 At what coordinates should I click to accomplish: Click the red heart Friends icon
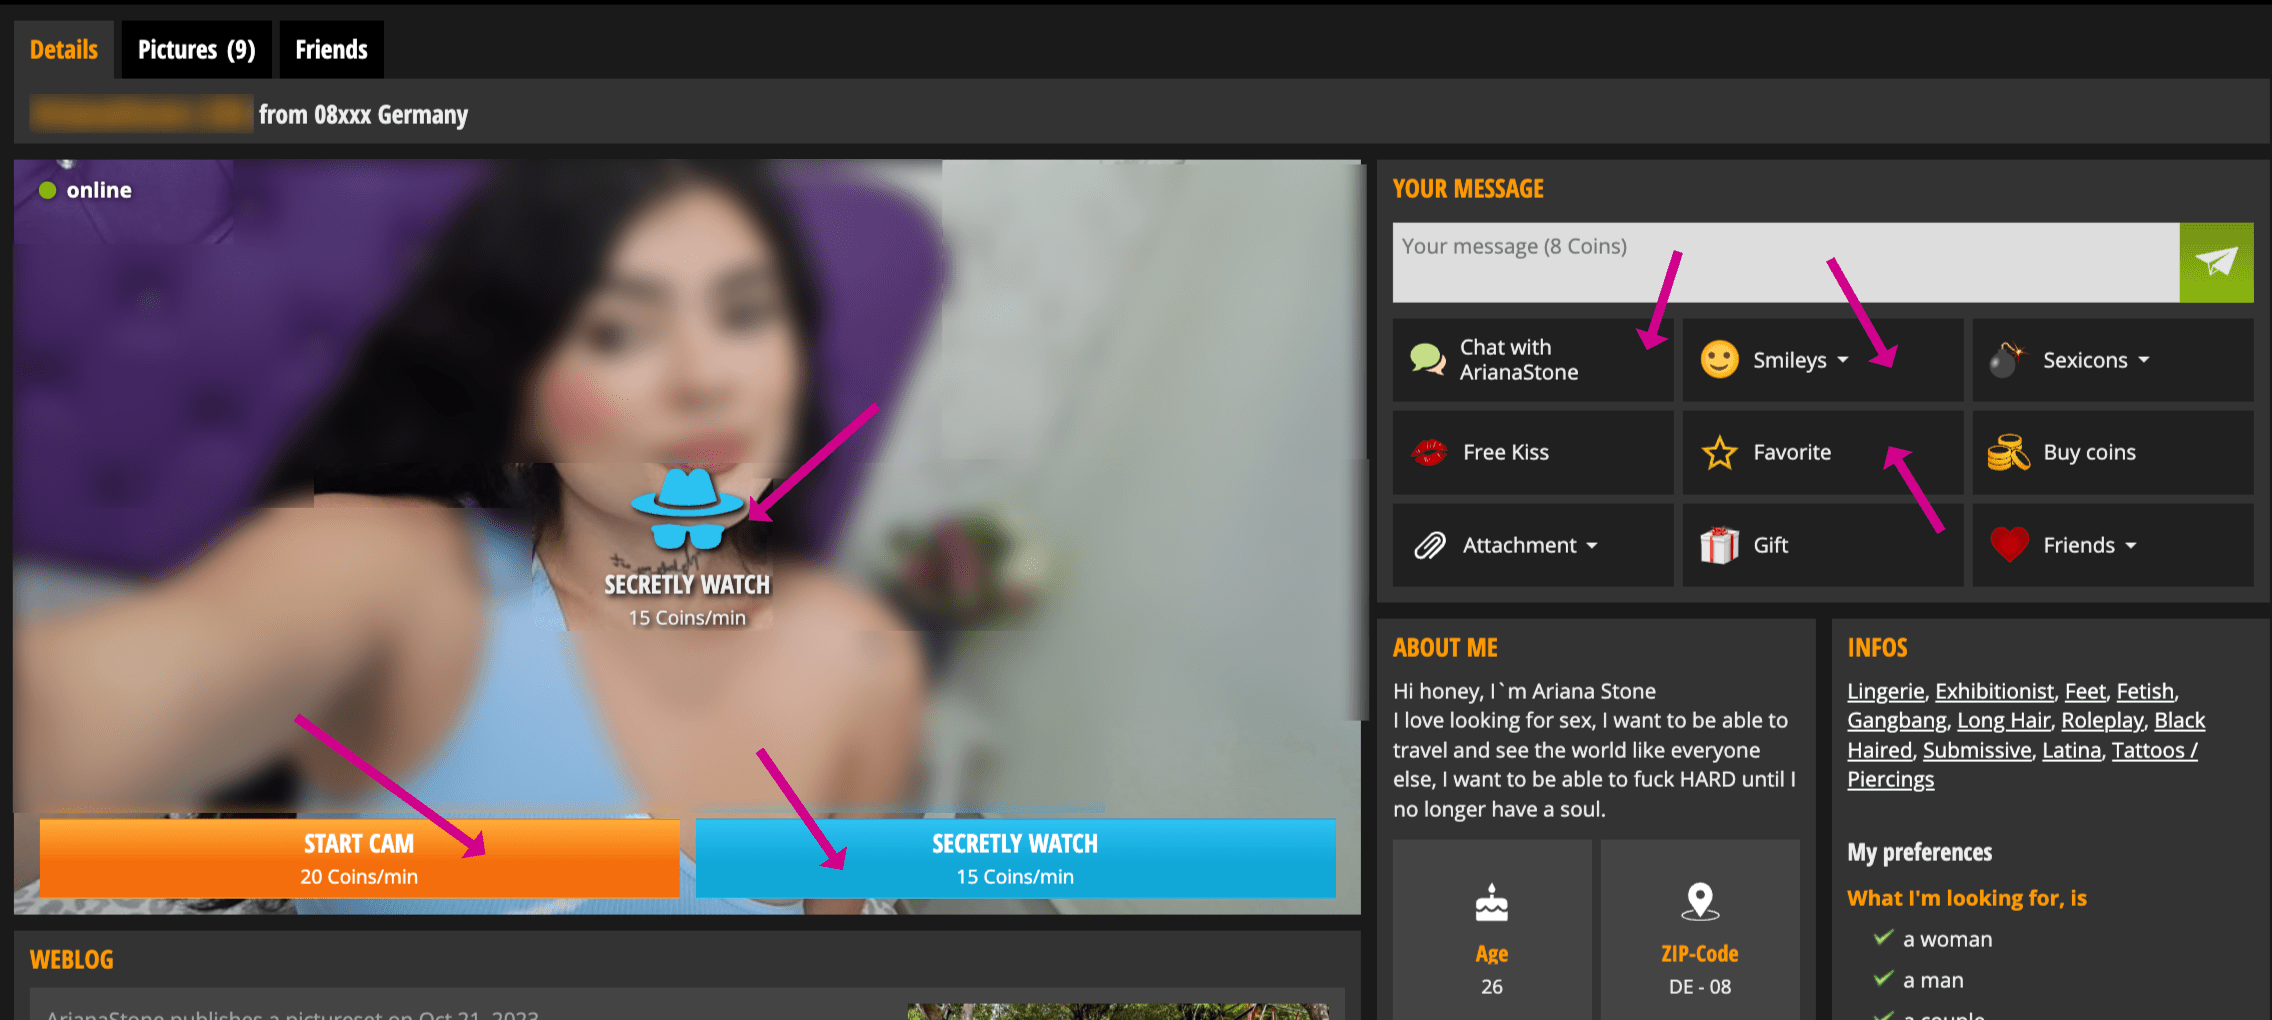2009,545
